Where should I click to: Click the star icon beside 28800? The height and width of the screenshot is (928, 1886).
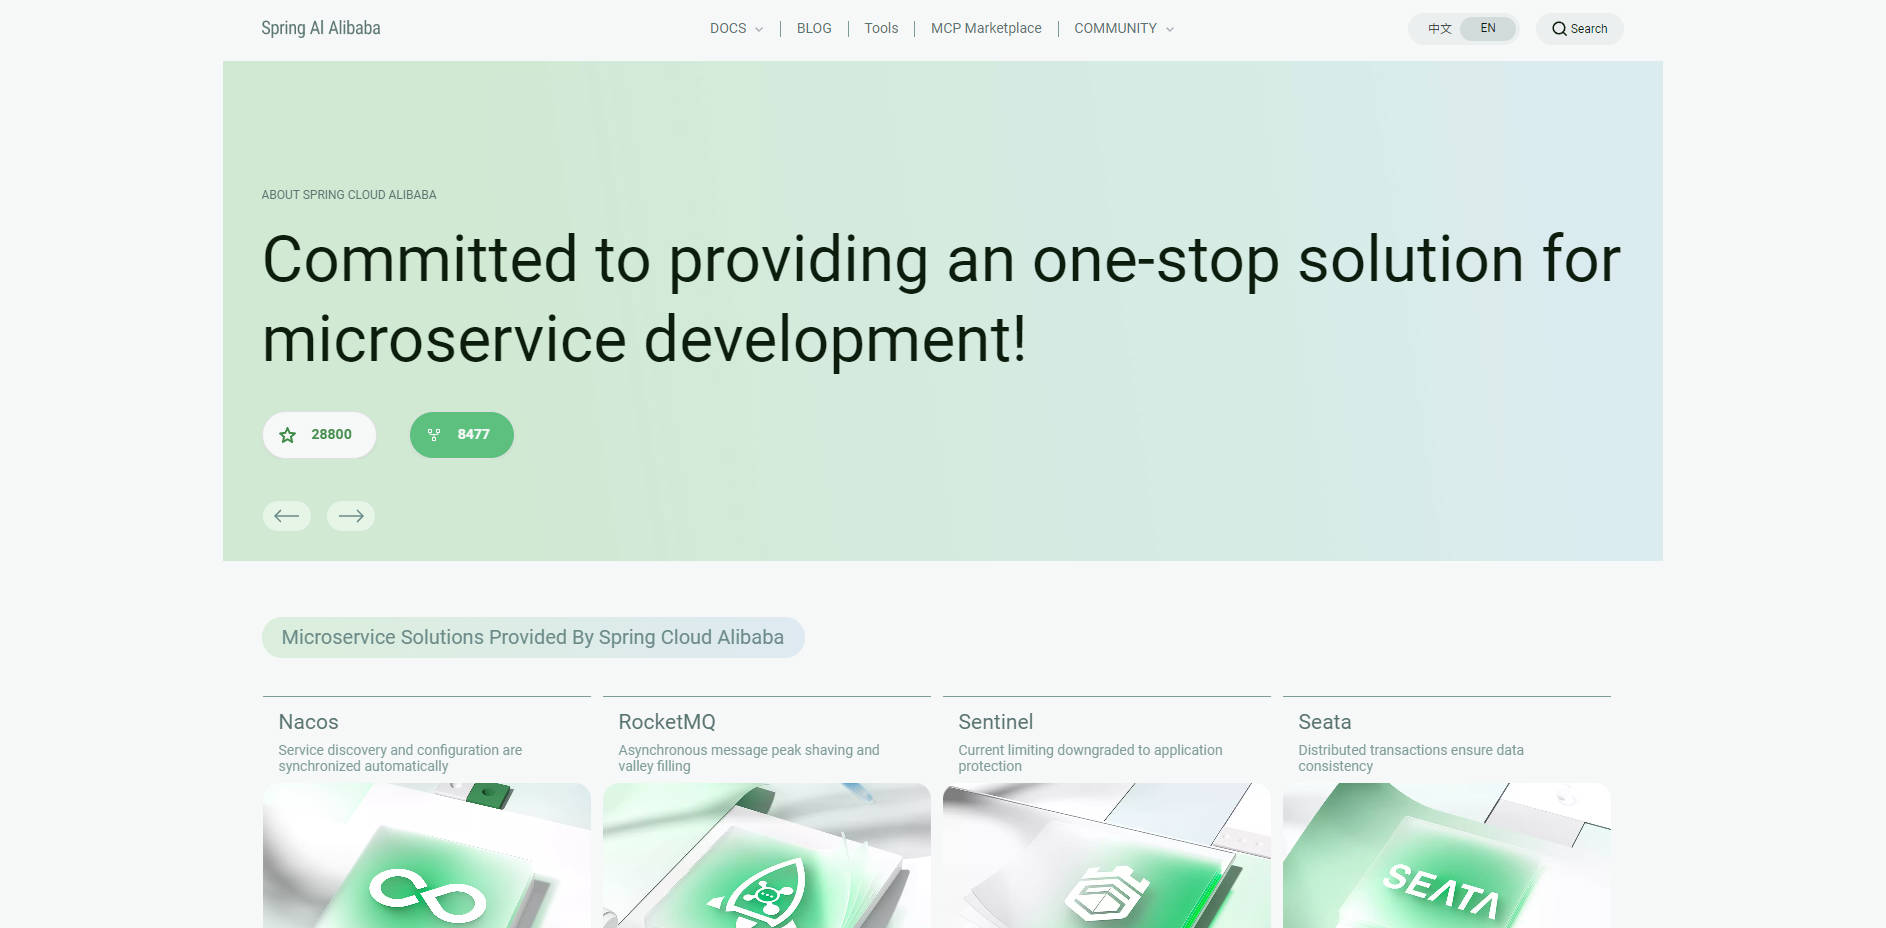(288, 435)
